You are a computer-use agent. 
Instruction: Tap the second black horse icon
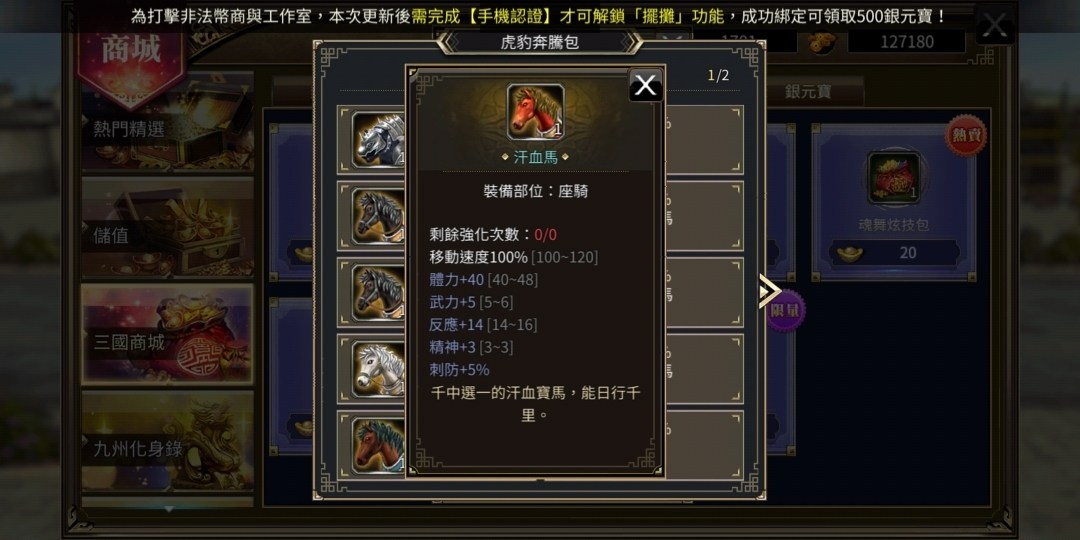coord(378,216)
